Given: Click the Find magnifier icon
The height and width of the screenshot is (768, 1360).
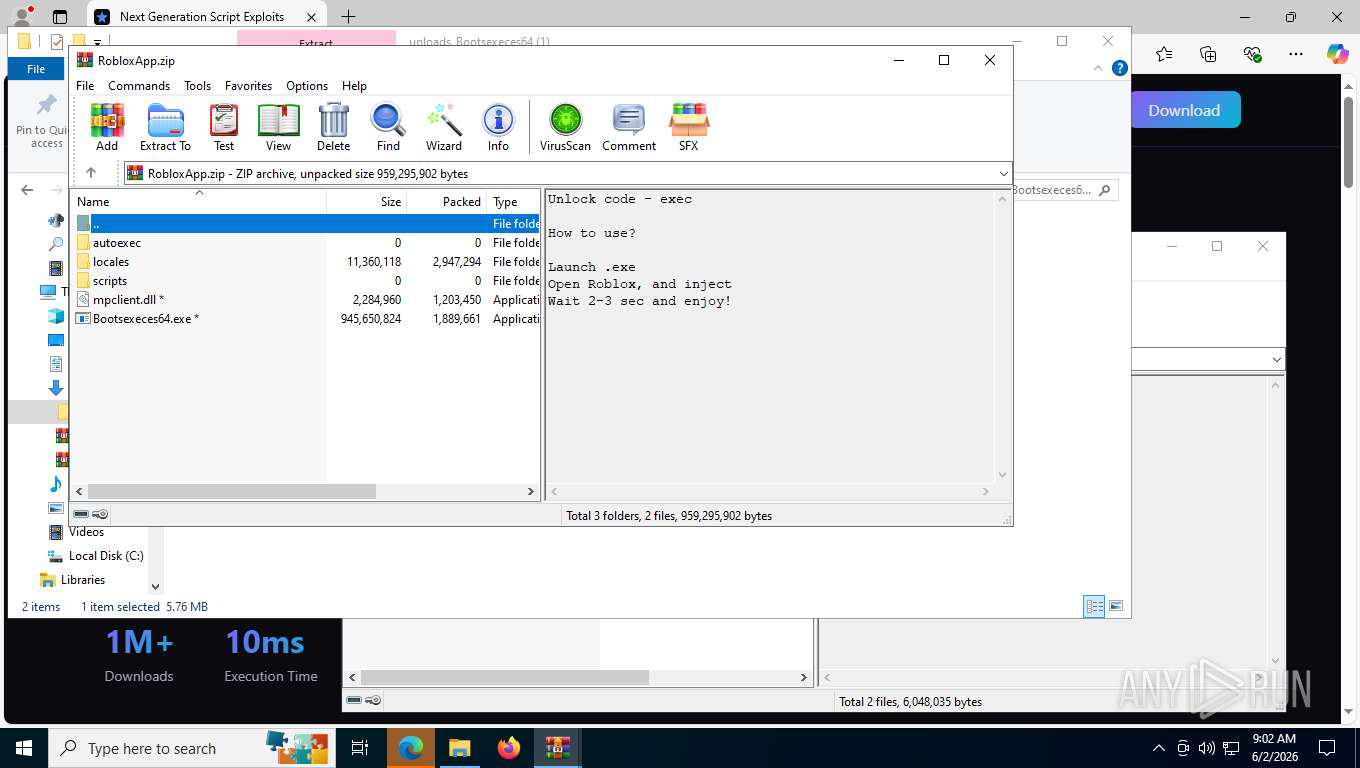Looking at the screenshot, I should 388,127.
